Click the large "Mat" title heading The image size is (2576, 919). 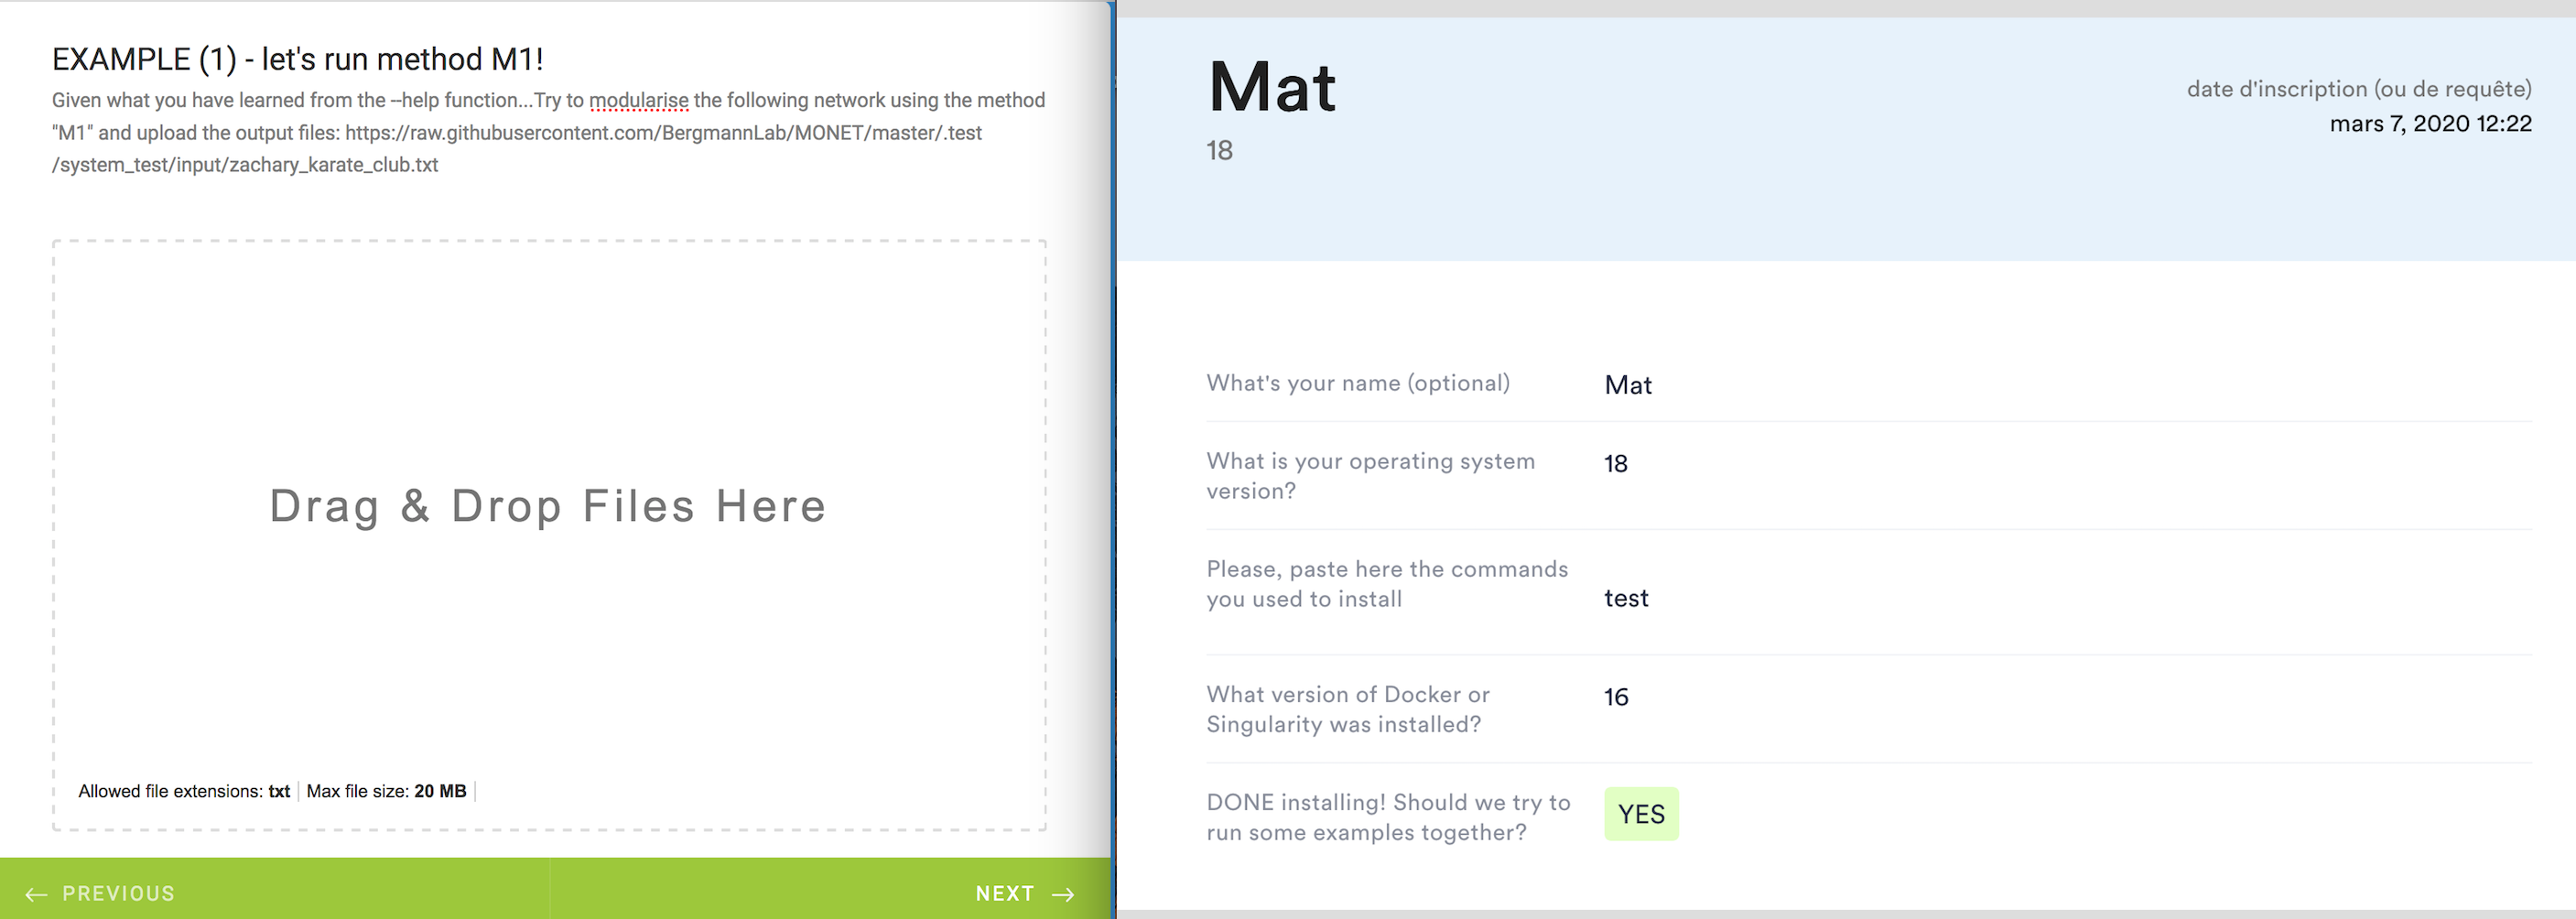[1271, 87]
